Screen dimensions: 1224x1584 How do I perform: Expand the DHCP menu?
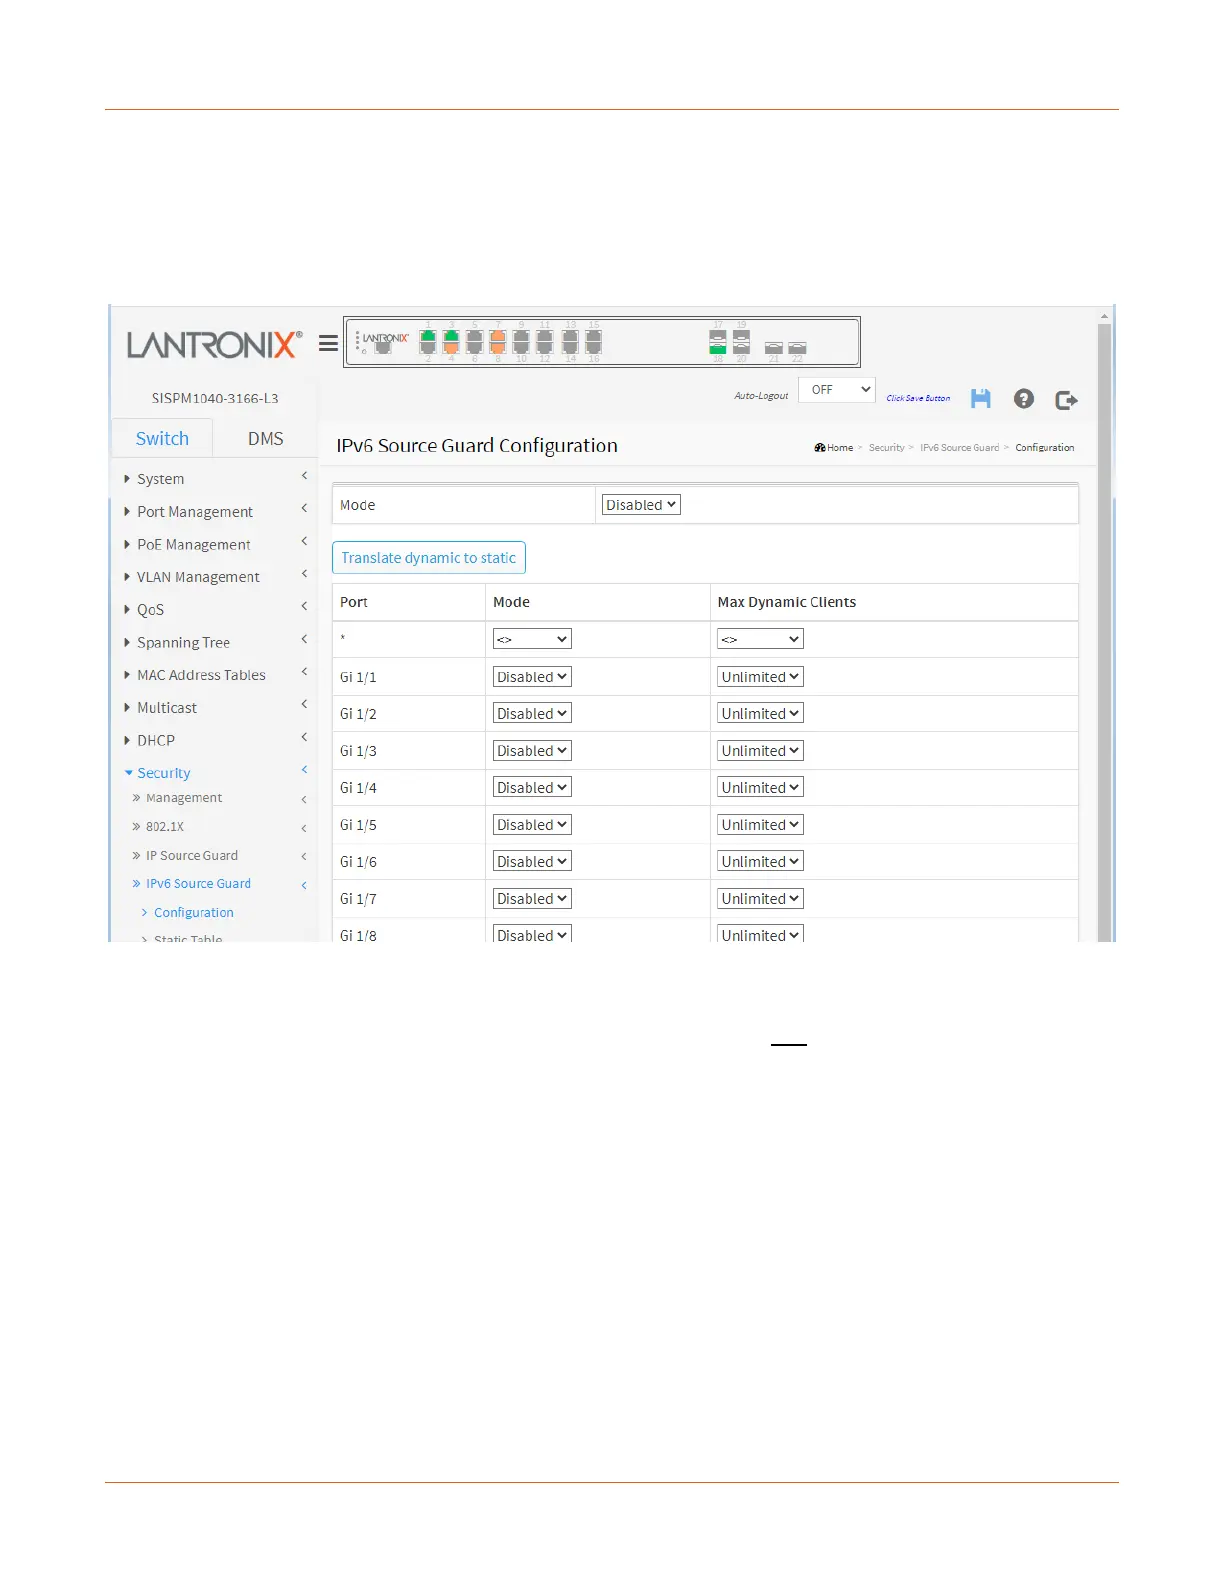[x=155, y=741]
